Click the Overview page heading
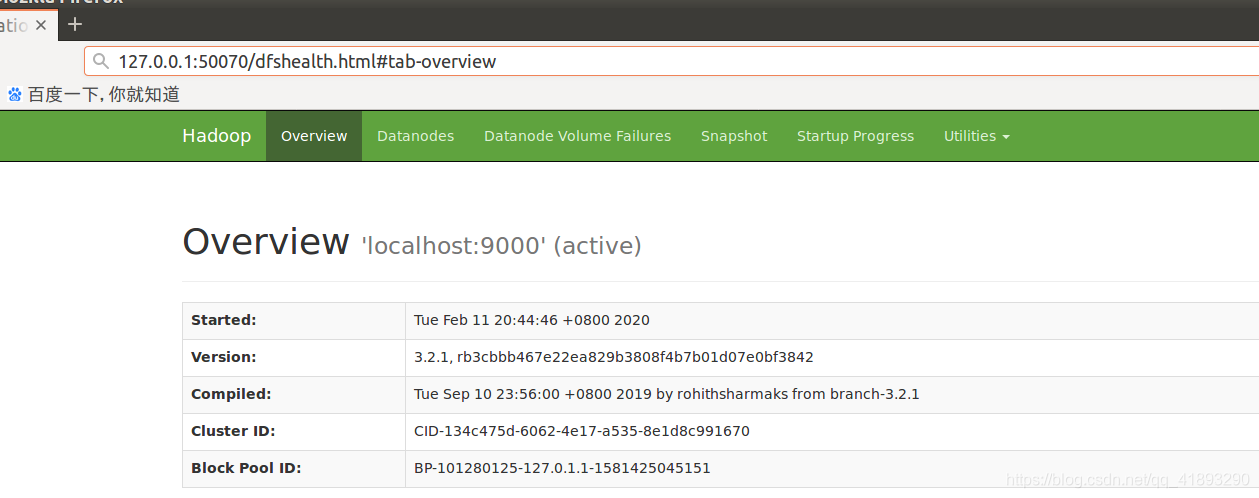This screenshot has height=498, width=1259. (266, 242)
